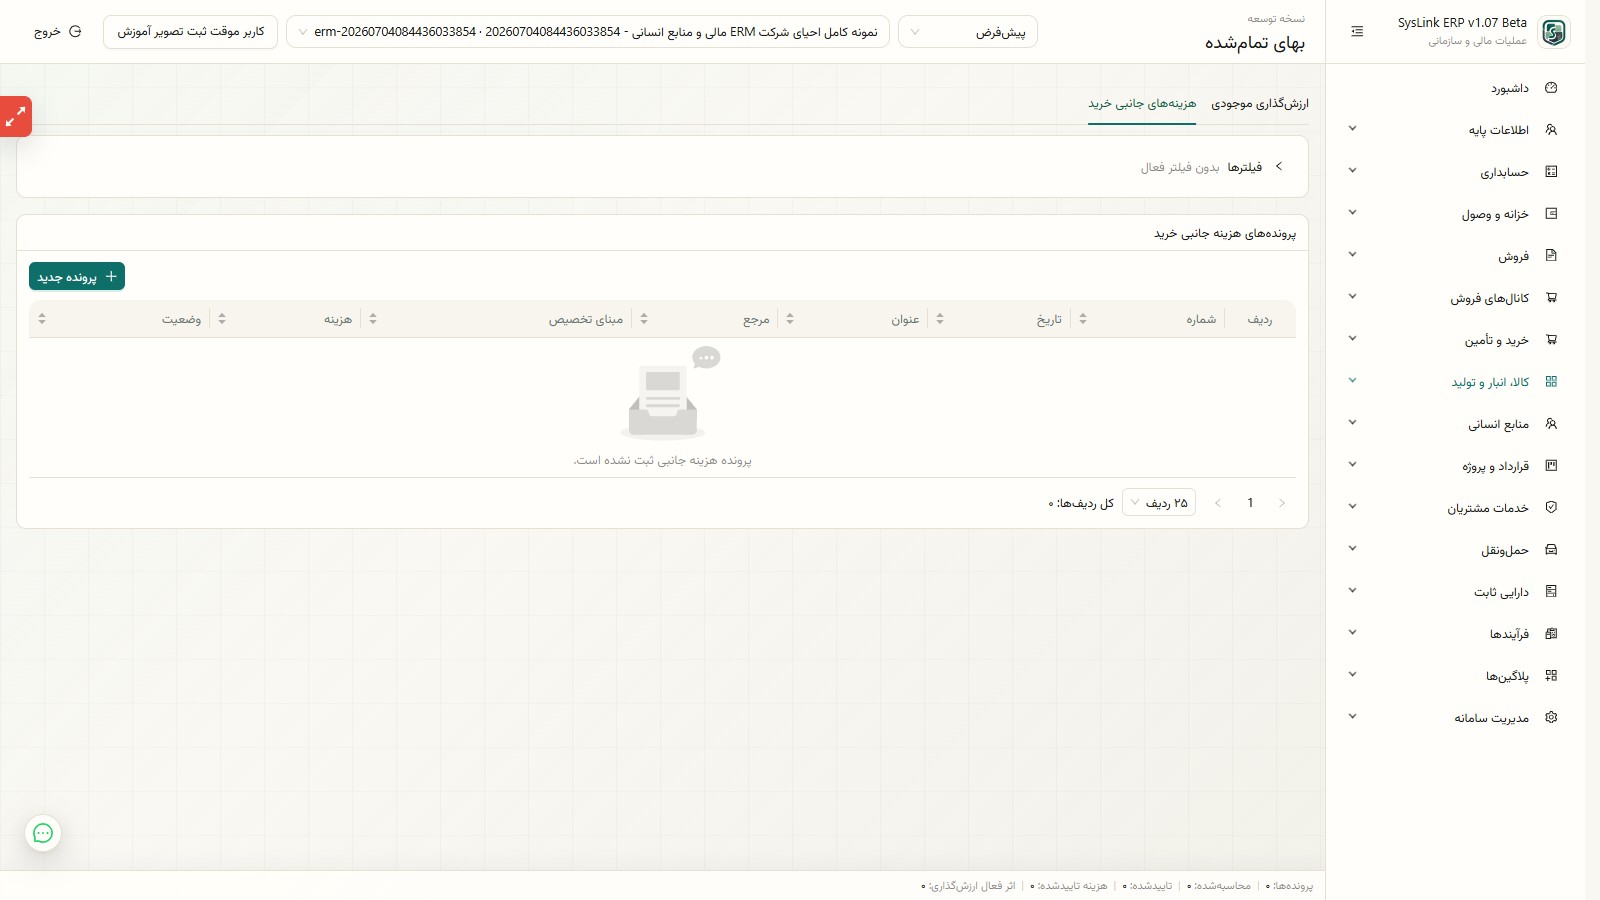The image size is (1600, 900).
Task: Open the chat support bubble icon
Action: (43, 833)
